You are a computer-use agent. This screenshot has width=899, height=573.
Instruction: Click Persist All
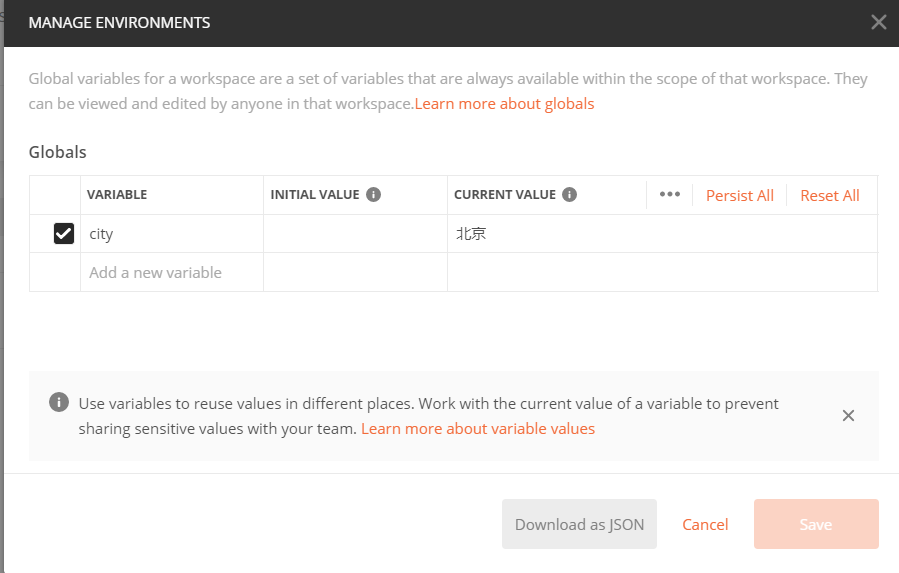(x=740, y=195)
